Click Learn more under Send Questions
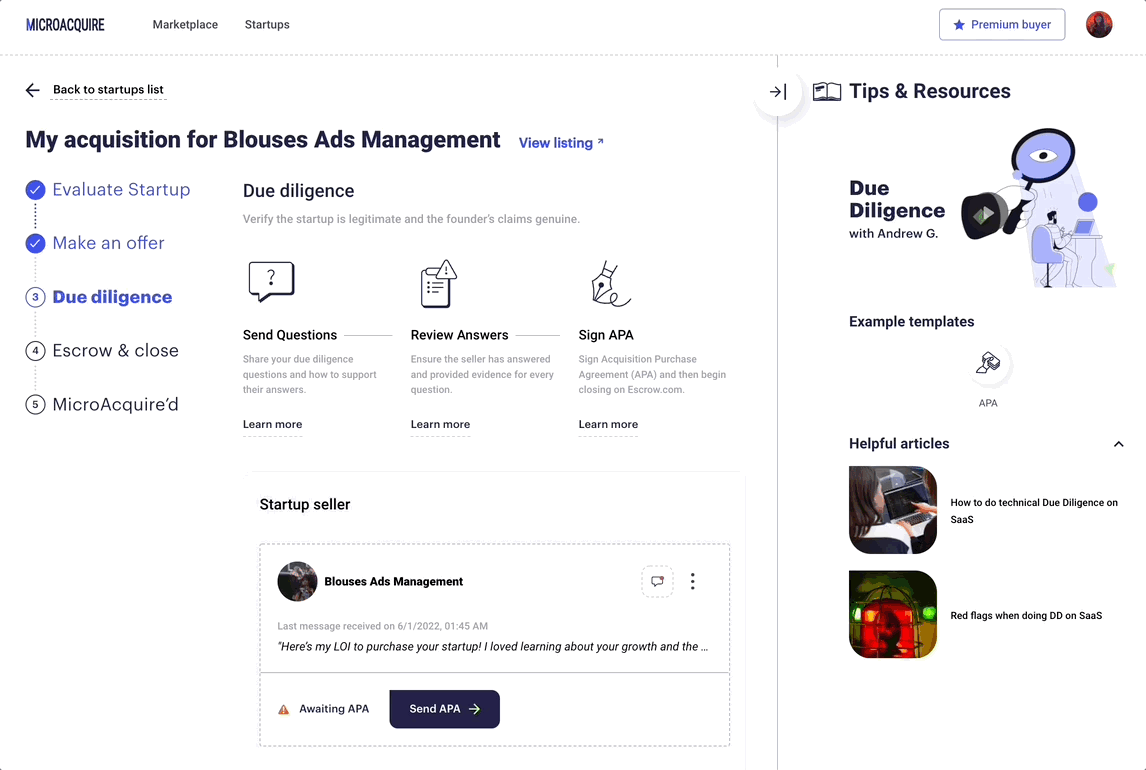This screenshot has height=770, width=1146. (273, 424)
